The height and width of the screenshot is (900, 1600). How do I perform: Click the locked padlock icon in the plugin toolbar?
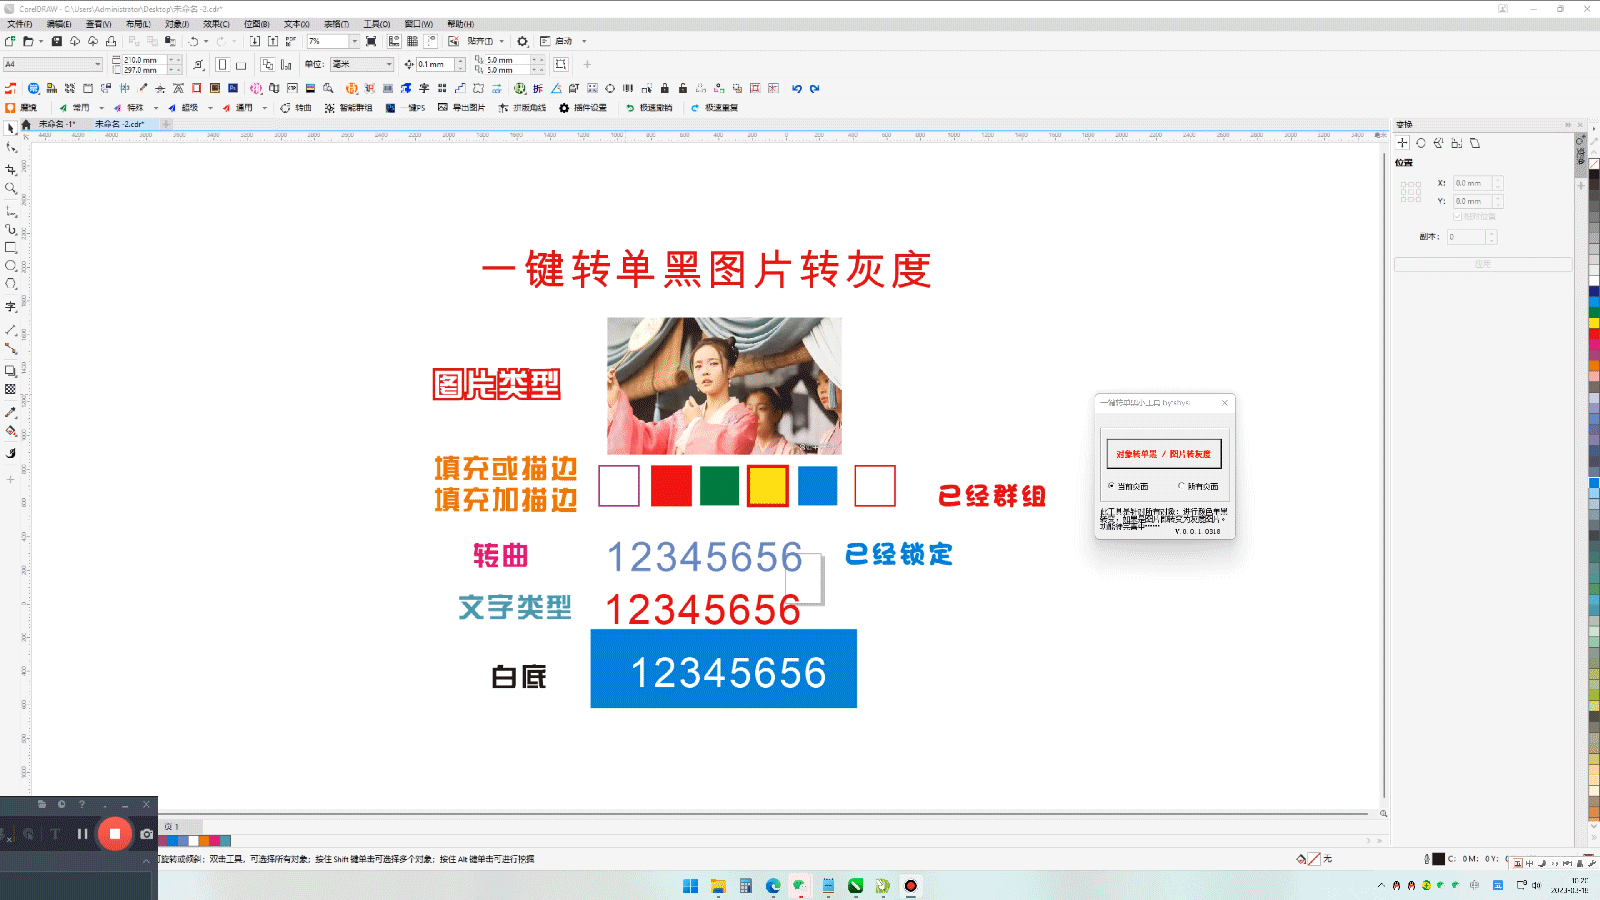[x=665, y=88]
